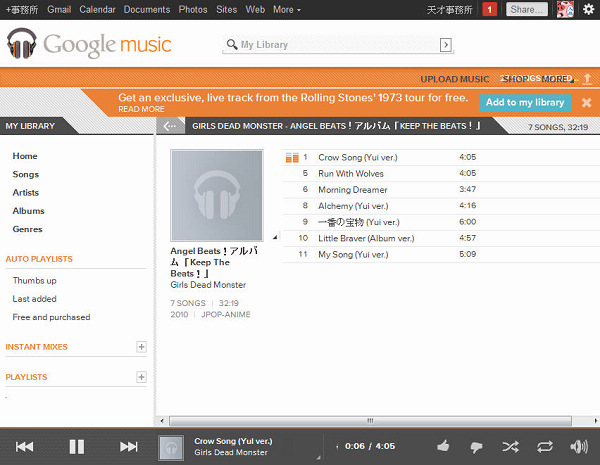Open the READ MORE link
The width and height of the screenshot is (600, 465).
click(141, 109)
